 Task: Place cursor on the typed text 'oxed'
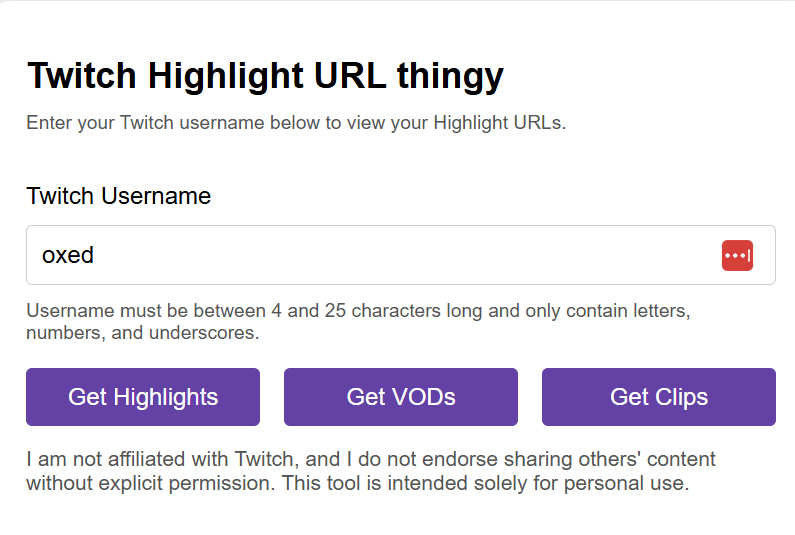tap(68, 255)
